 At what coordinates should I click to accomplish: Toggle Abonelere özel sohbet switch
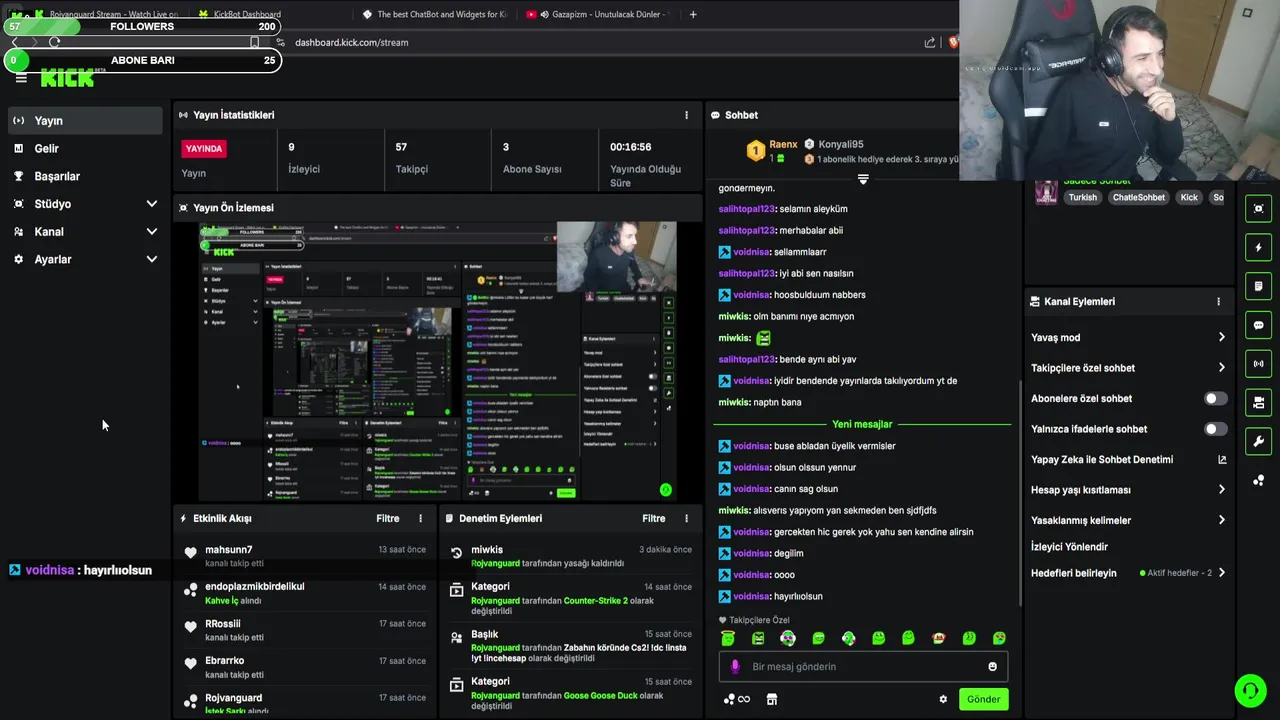pyautogui.click(x=1215, y=399)
